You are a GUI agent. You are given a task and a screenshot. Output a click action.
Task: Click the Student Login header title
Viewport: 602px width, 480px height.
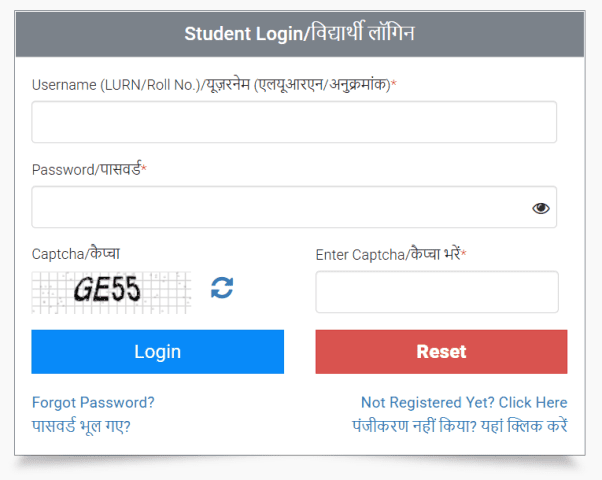(242, 34)
